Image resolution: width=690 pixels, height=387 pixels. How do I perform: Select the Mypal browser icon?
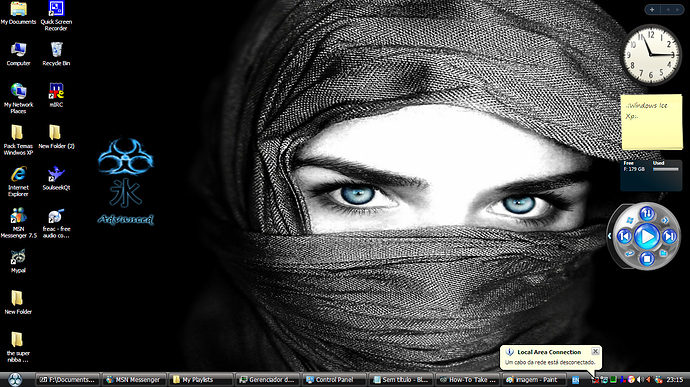pos(18,261)
